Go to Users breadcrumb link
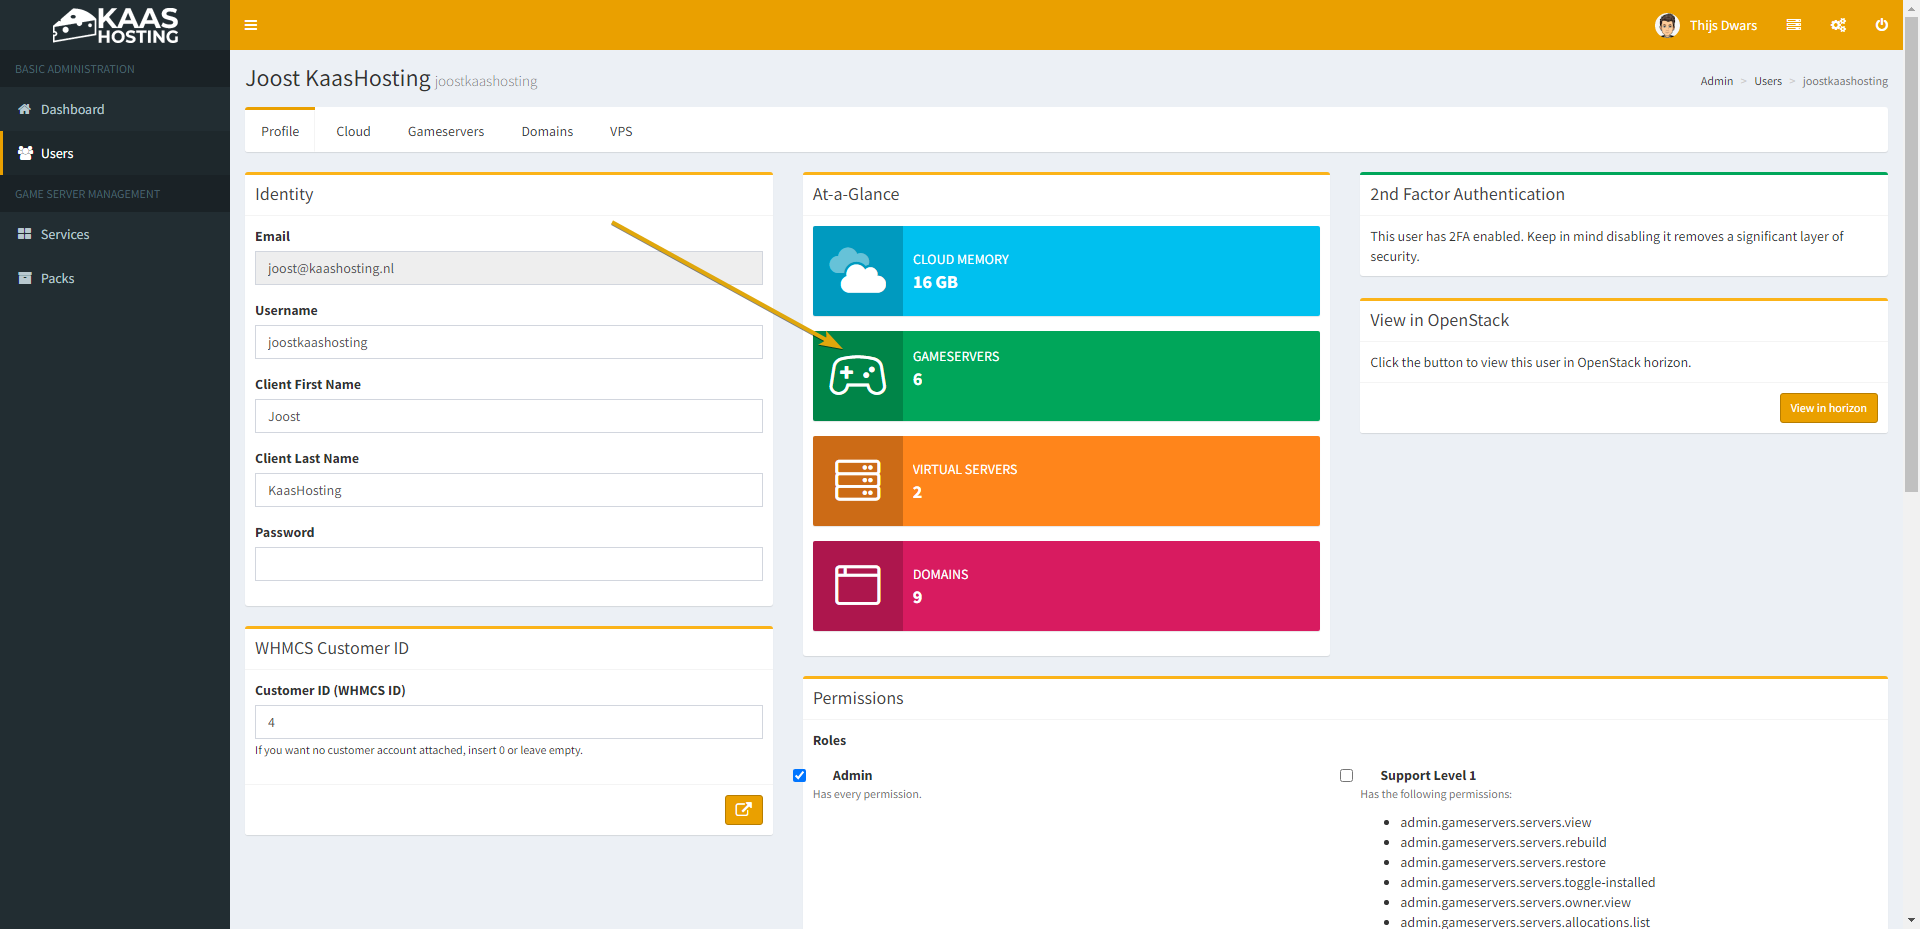Image resolution: width=1920 pixels, height=929 pixels. tap(1767, 81)
